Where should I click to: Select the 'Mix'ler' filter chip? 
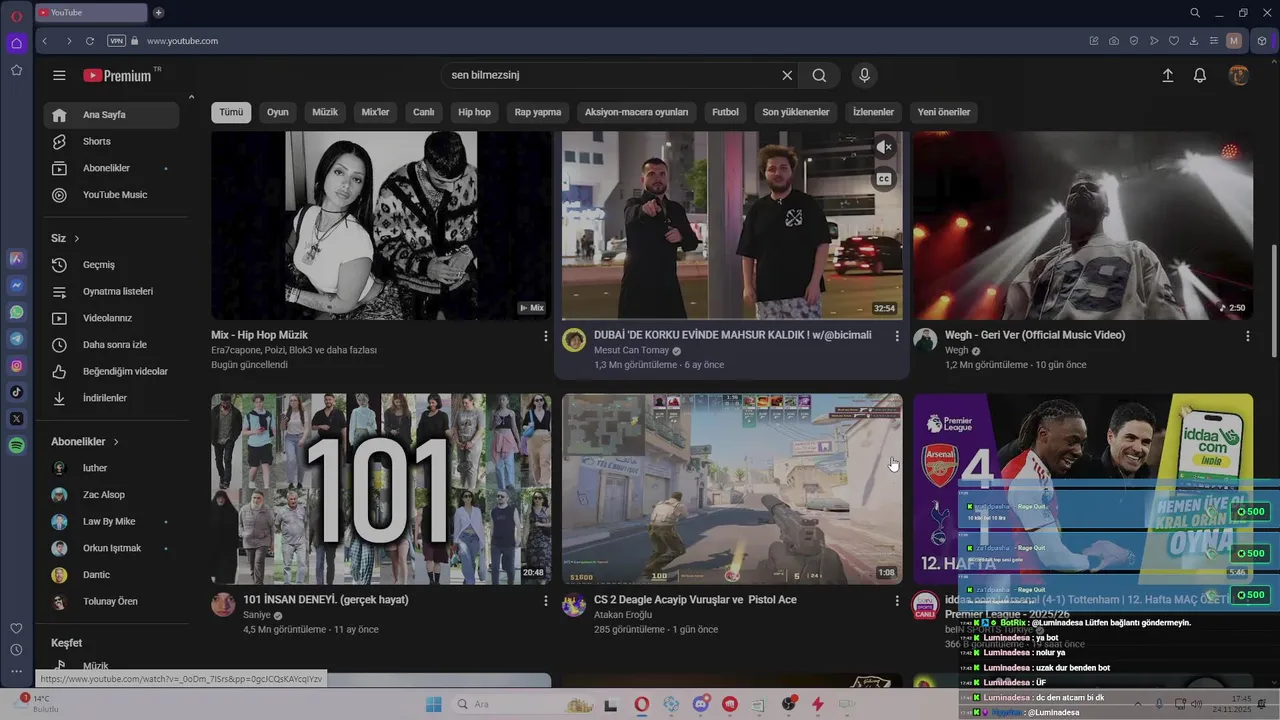375,112
